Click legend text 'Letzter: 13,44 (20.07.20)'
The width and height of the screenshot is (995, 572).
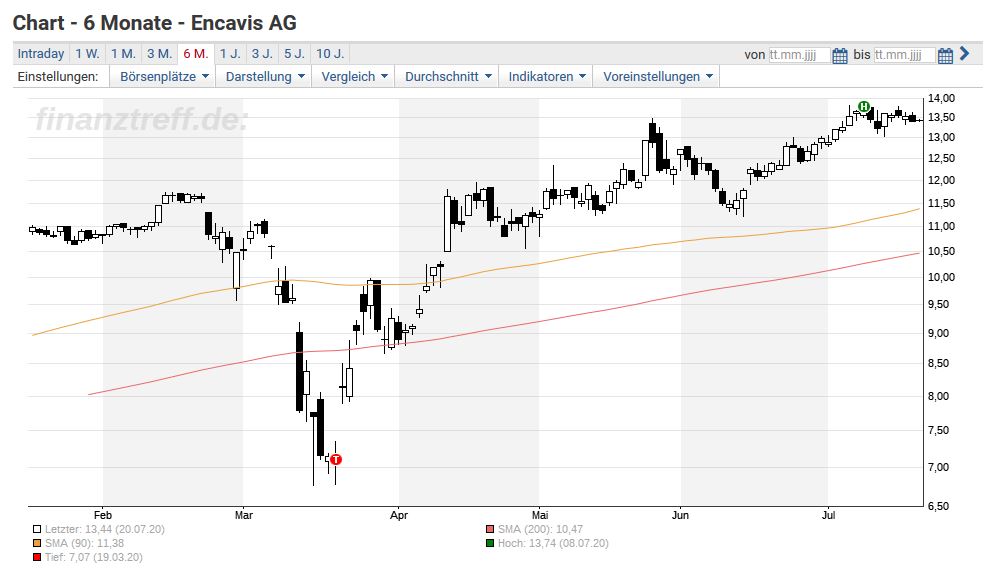[x=105, y=529]
